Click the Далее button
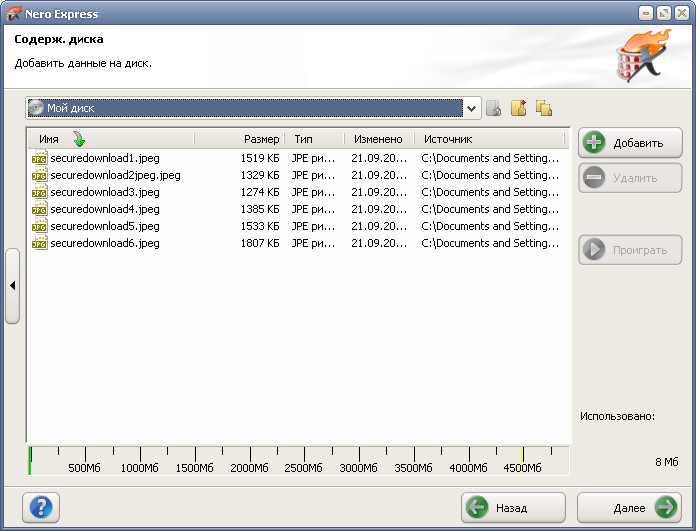Viewport: 696px width, 531px height. tap(629, 507)
